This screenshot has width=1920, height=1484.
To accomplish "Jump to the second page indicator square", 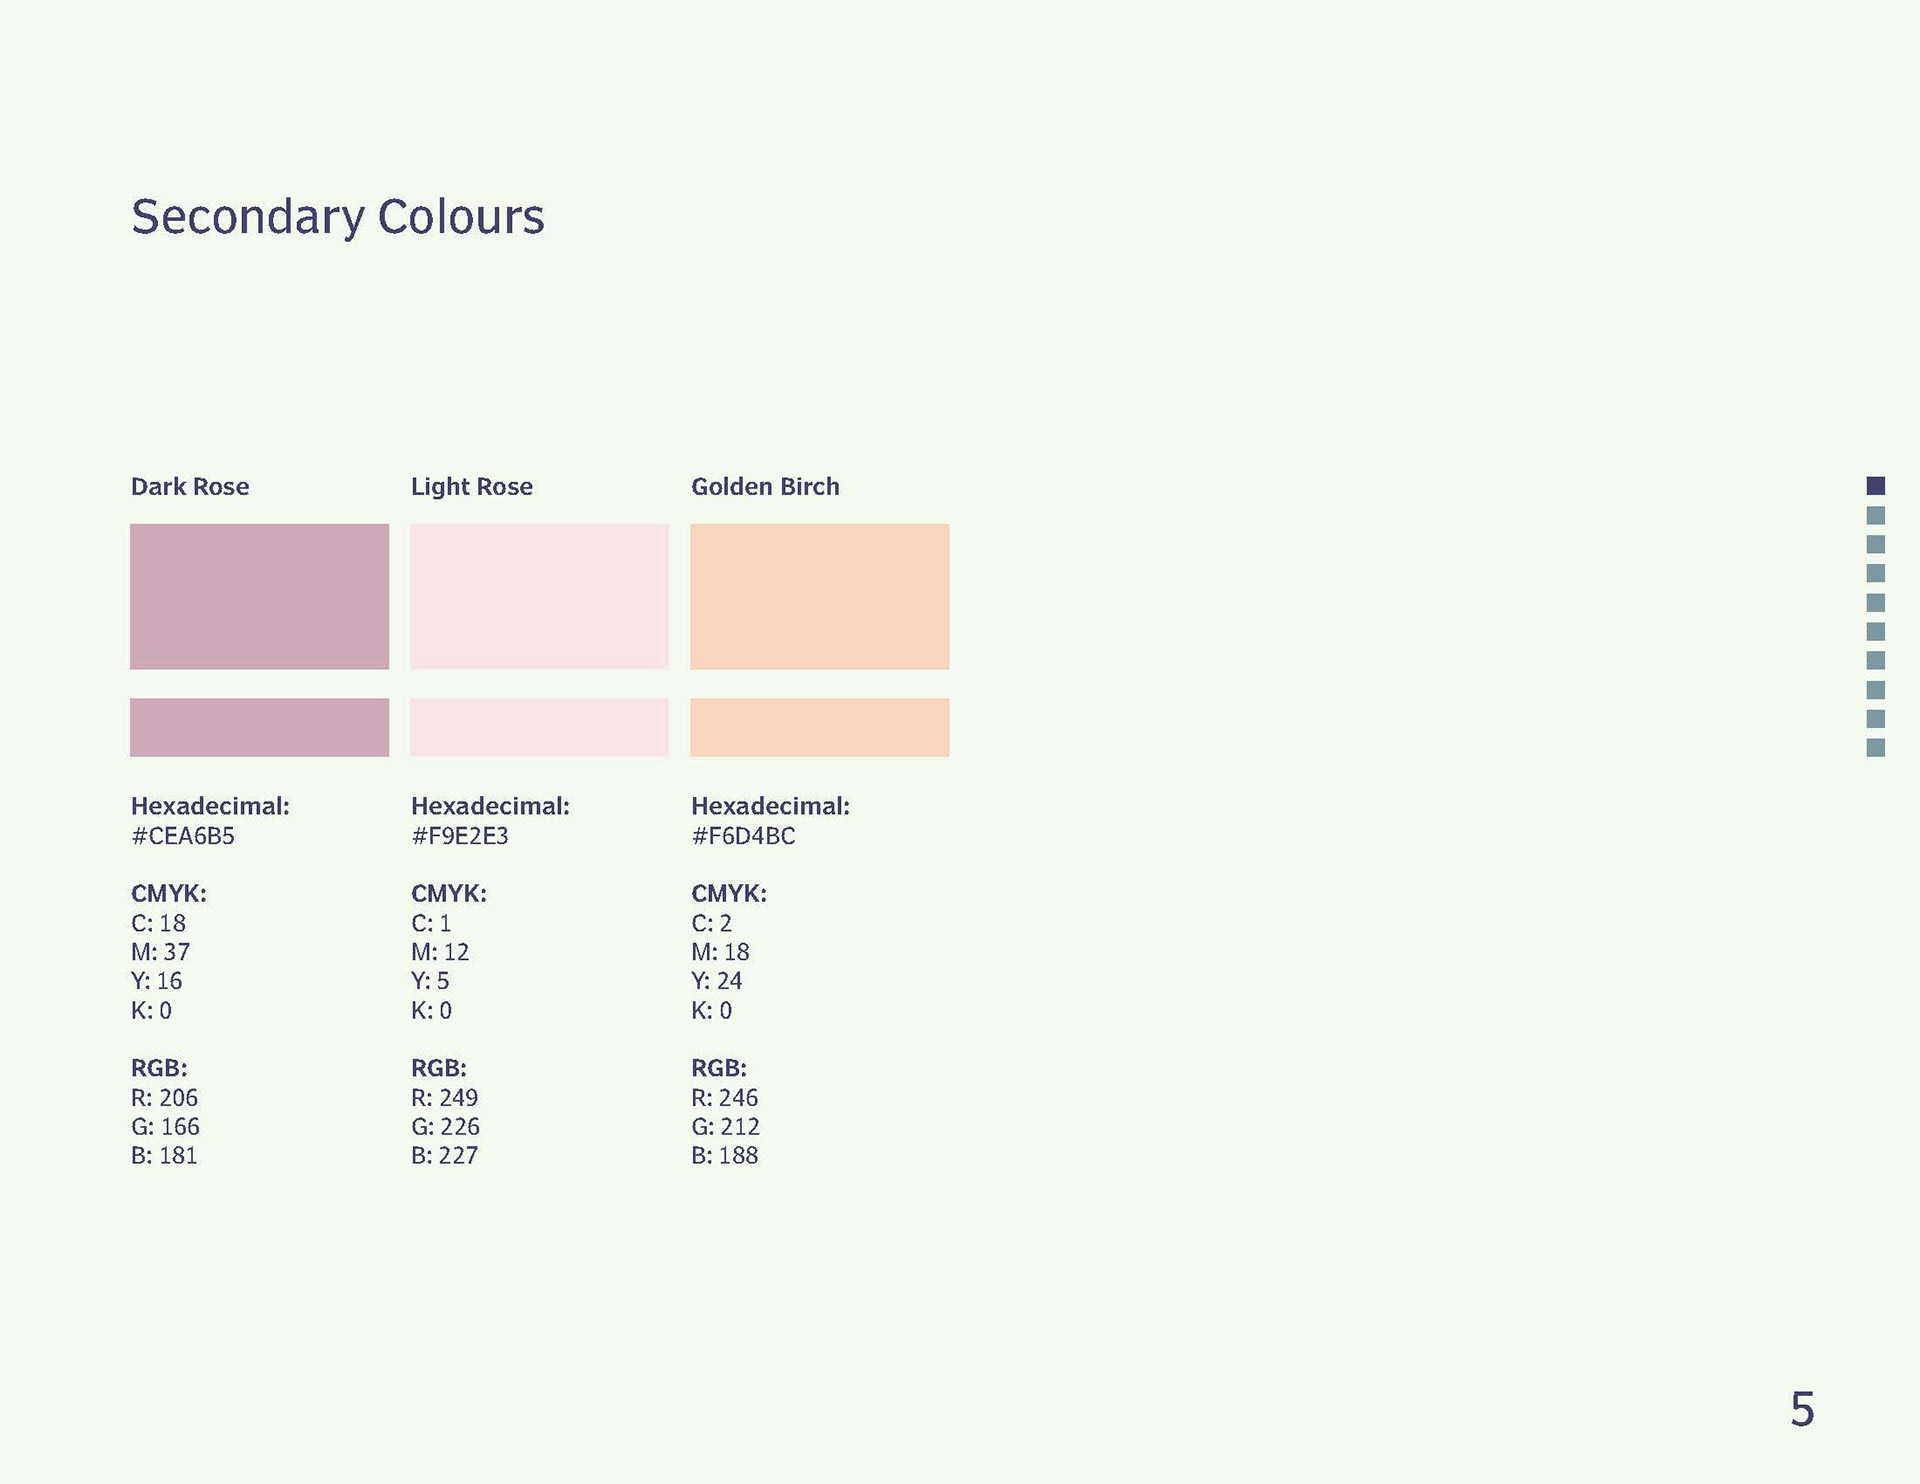I will click(x=1876, y=515).
